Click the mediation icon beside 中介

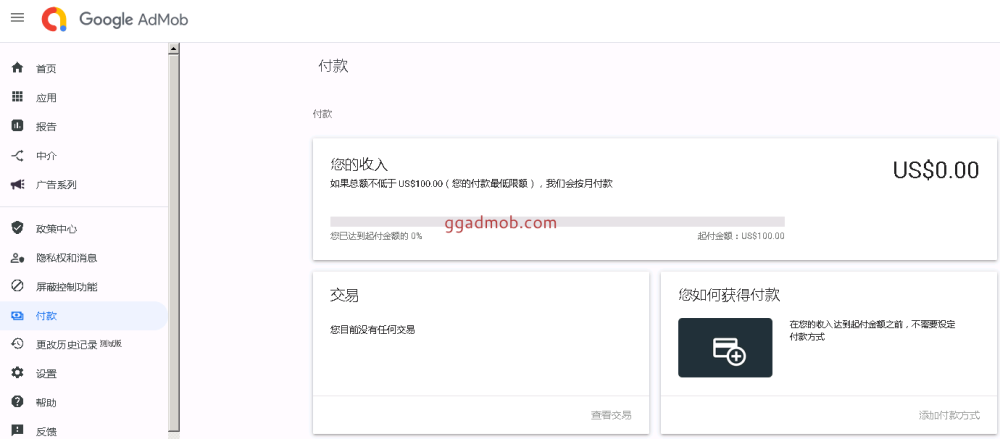point(18,155)
